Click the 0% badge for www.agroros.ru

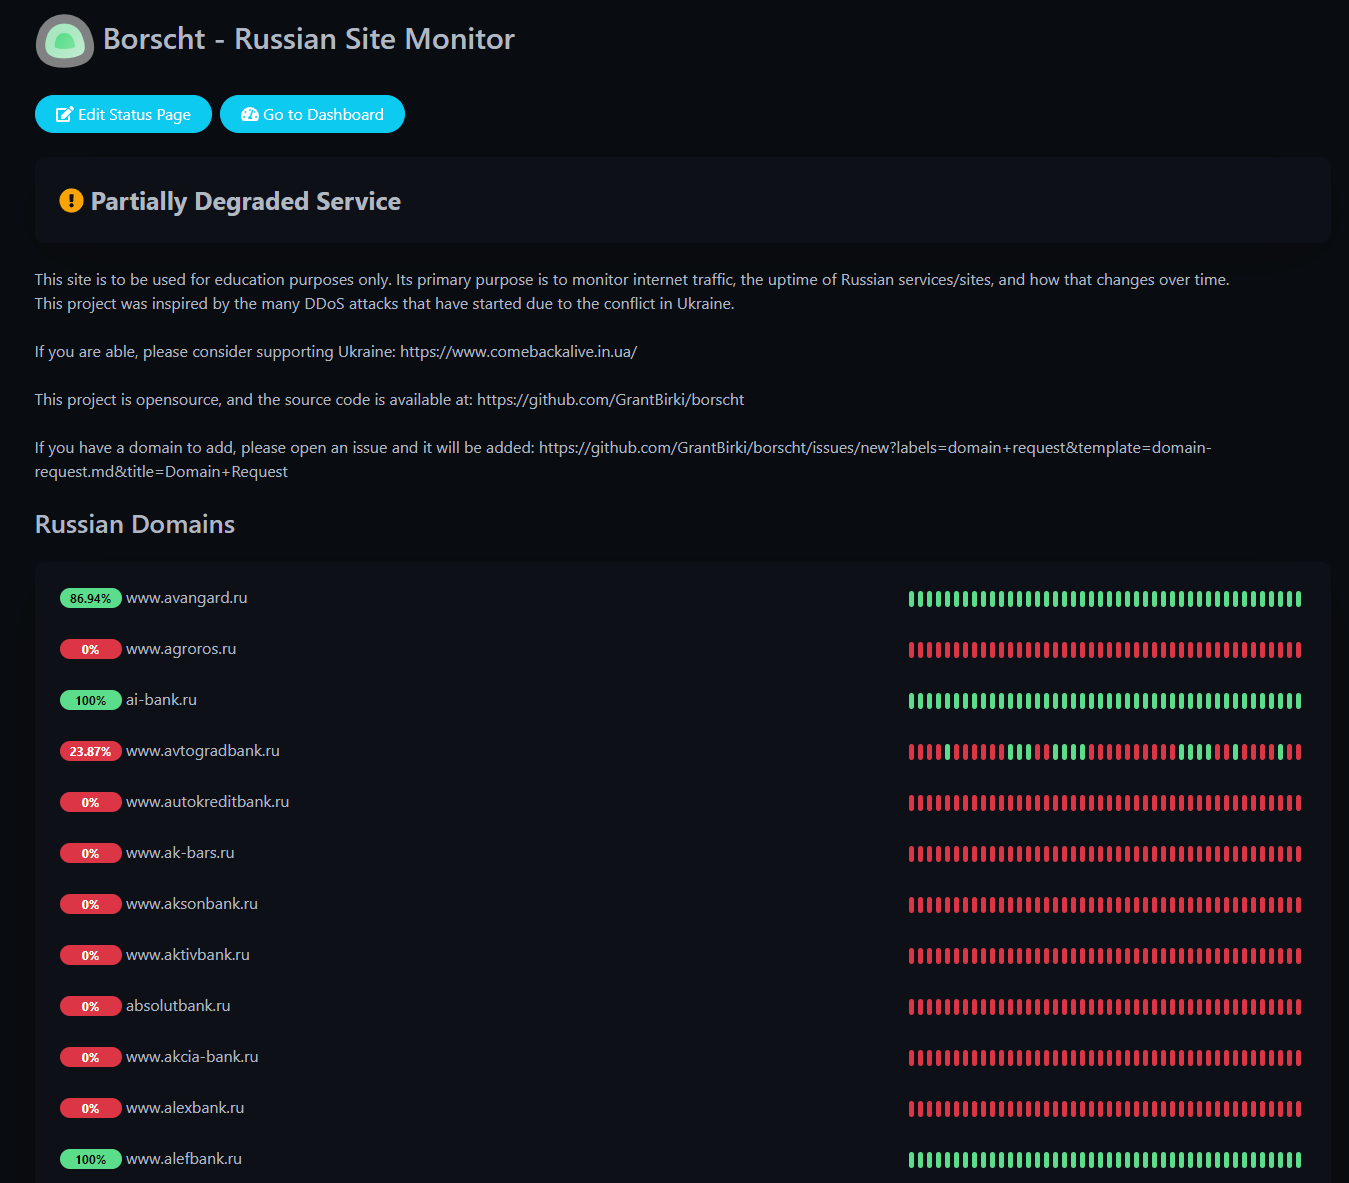click(x=91, y=649)
